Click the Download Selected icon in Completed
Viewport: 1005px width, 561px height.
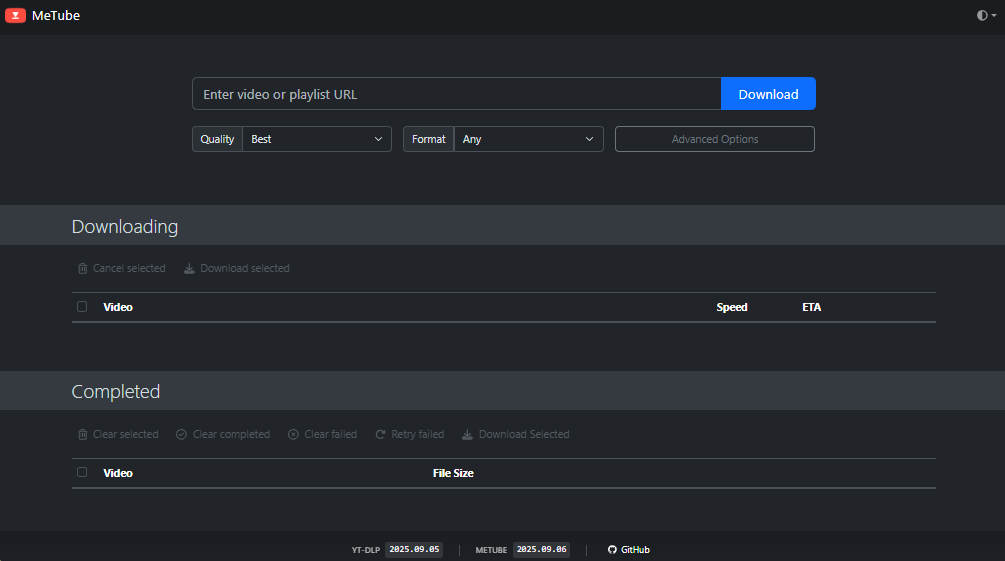pyautogui.click(x=467, y=435)
